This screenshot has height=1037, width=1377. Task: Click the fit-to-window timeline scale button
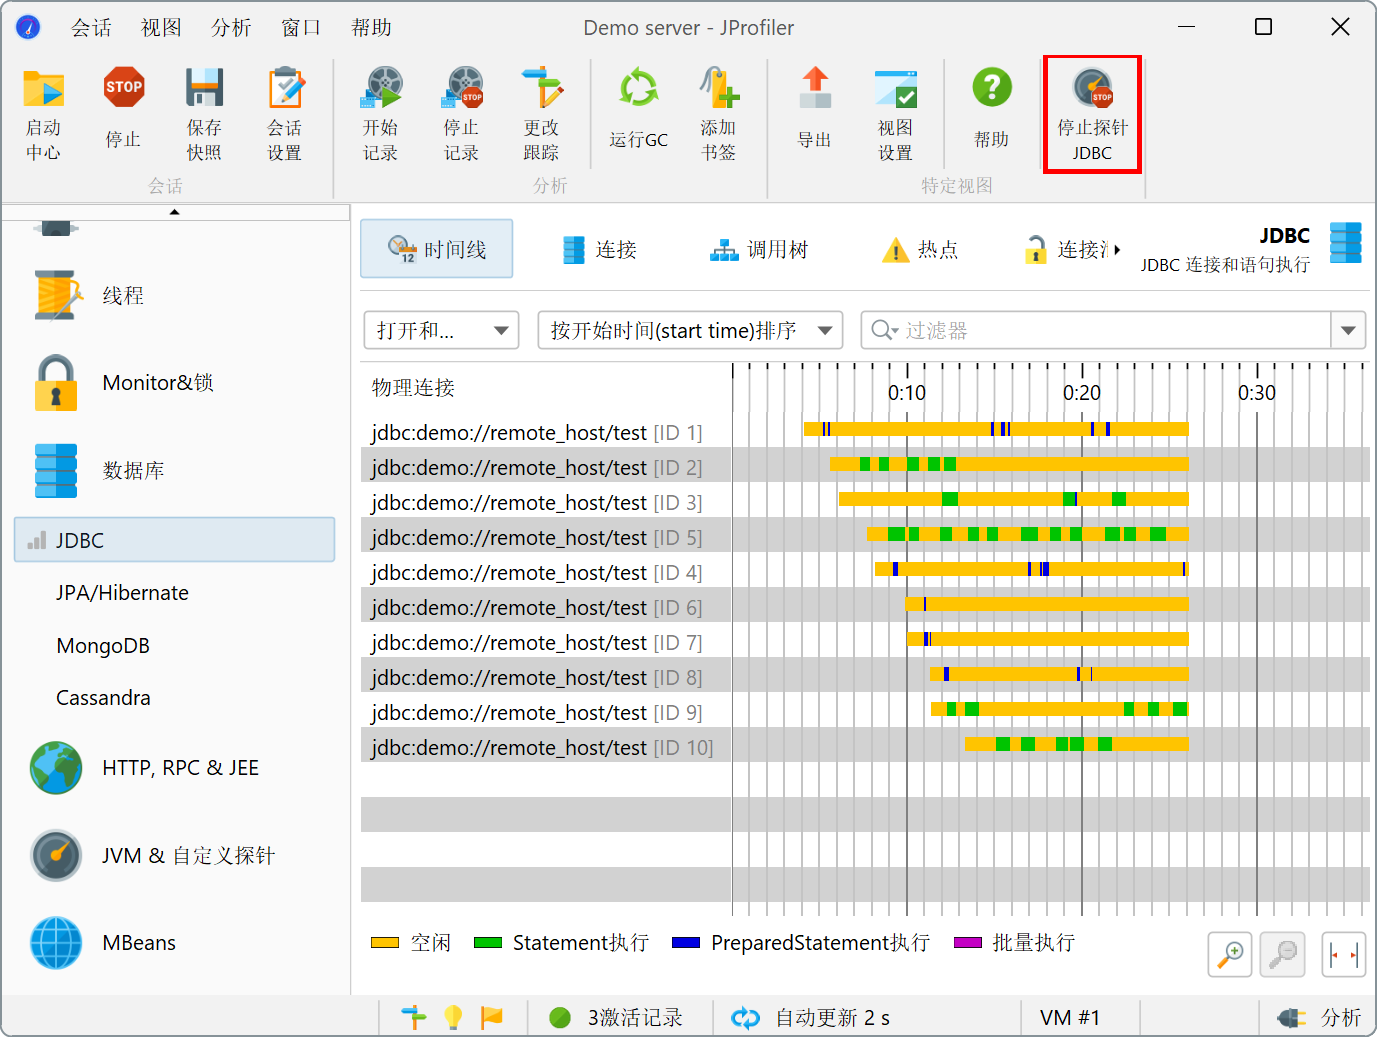point(1344,954)
